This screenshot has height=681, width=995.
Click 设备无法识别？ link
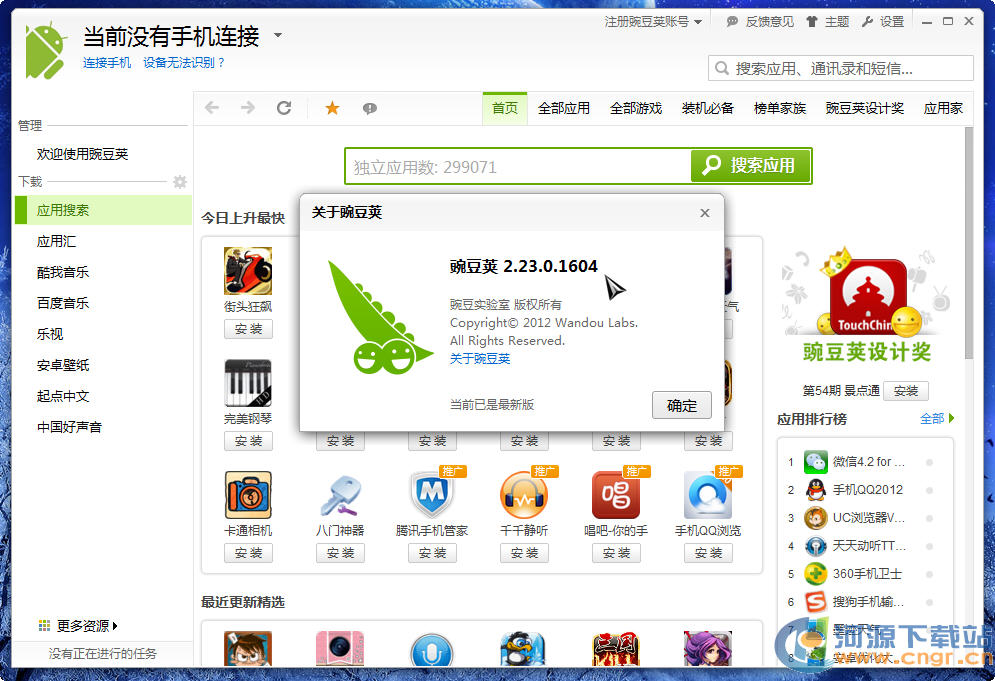(x=184, y=63)
